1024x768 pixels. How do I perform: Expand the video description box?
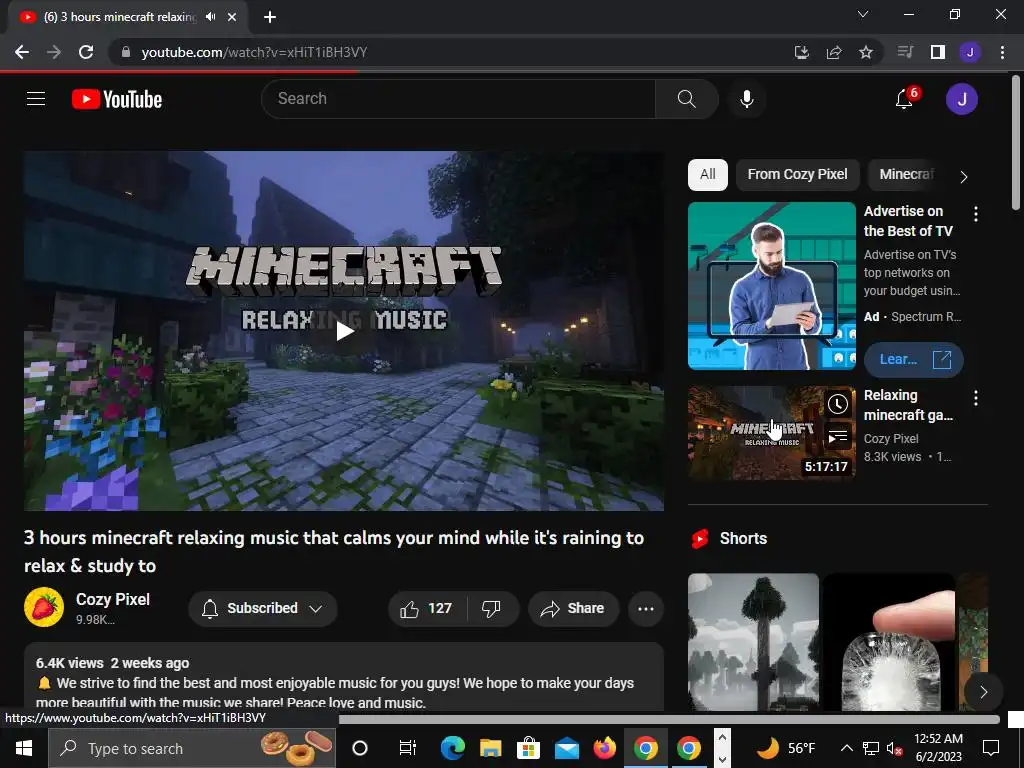[x=344, y=677]
